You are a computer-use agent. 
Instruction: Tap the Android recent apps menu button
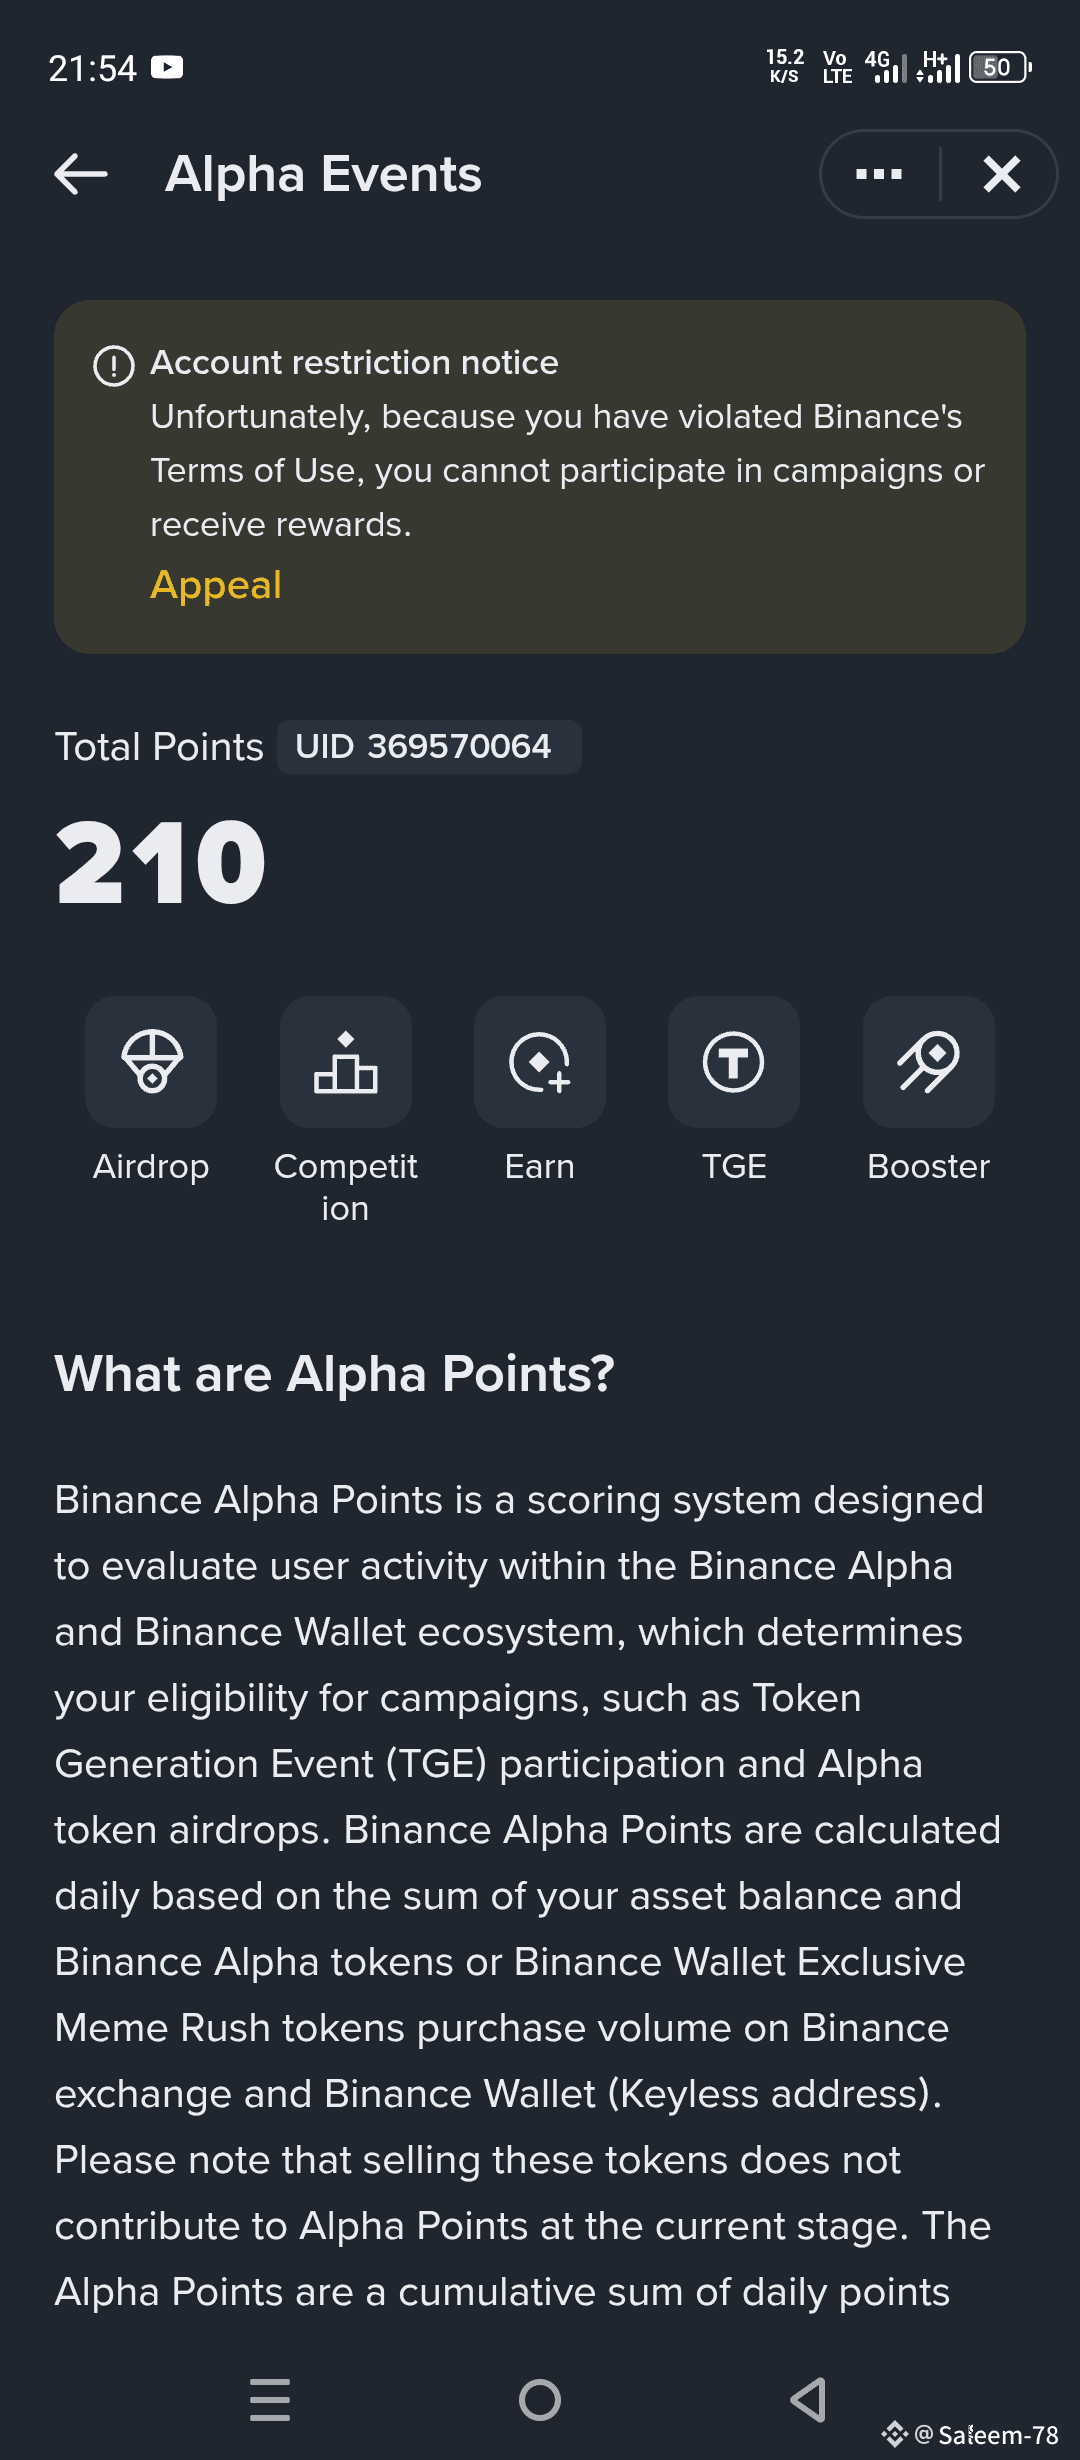(x=270, y=2399)
